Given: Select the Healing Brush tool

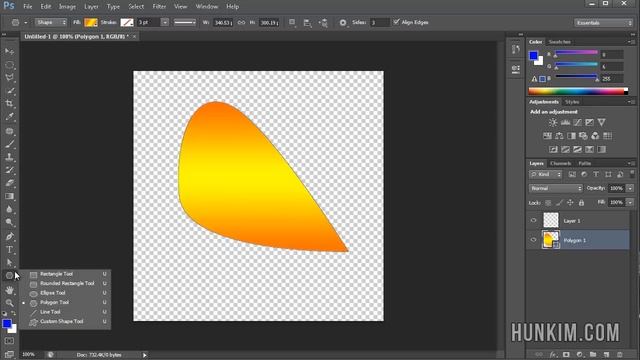Looking at the screenshot, I should (9, 131).
